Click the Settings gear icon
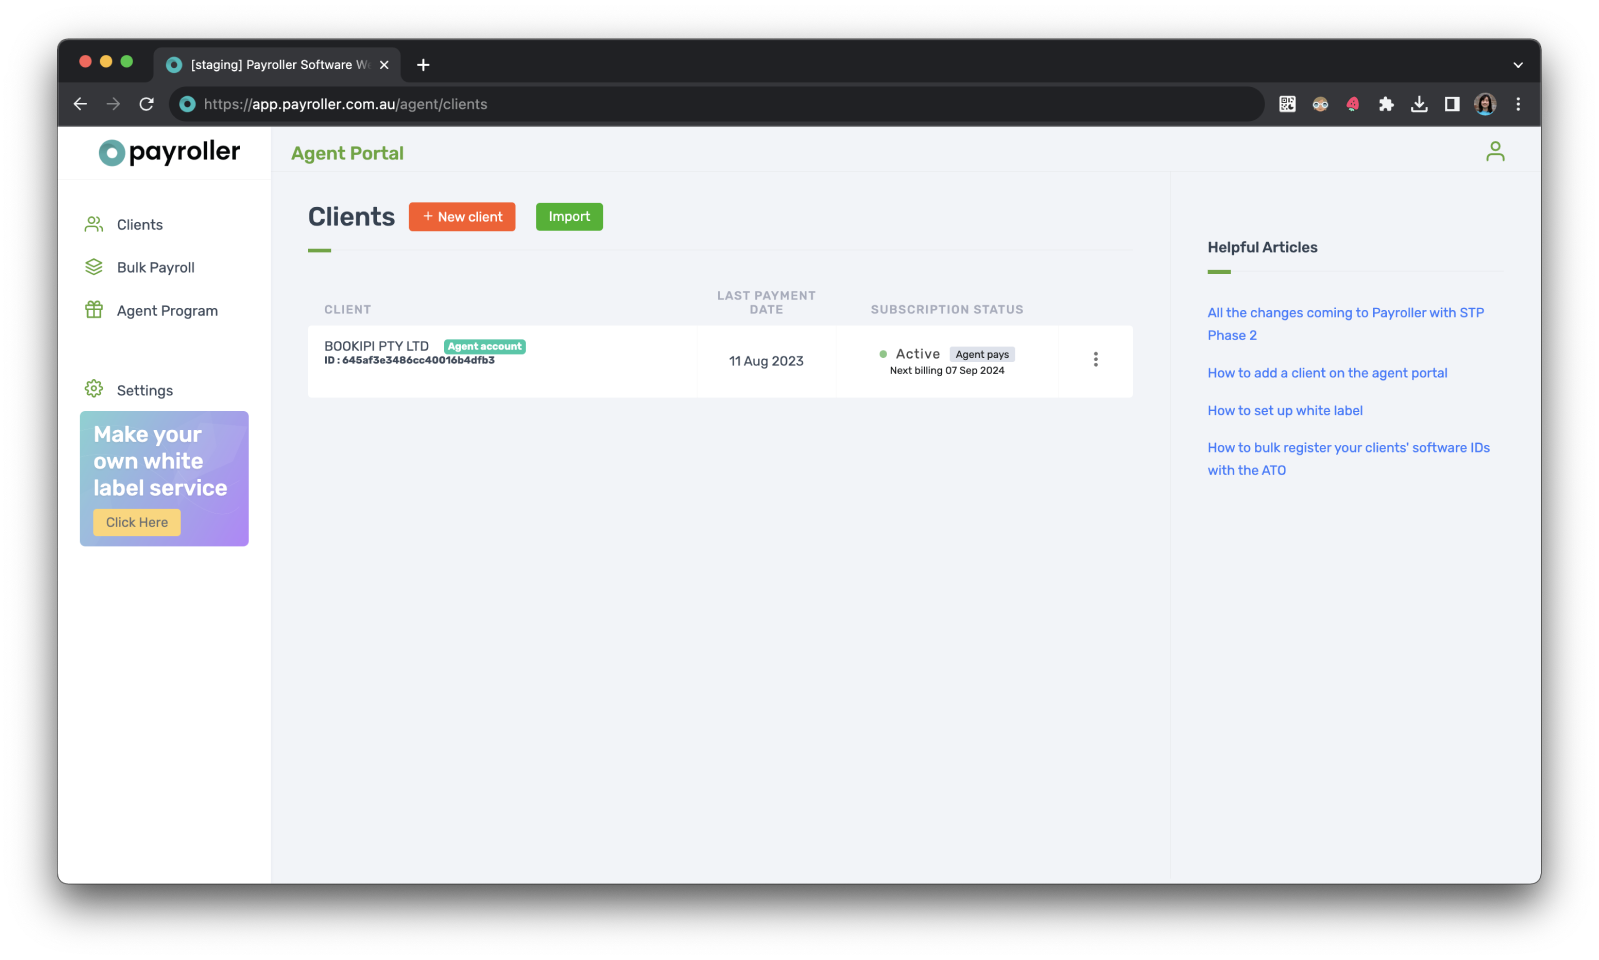The height and width of the screenshot is (960, 1599). (x=94, y=389)
